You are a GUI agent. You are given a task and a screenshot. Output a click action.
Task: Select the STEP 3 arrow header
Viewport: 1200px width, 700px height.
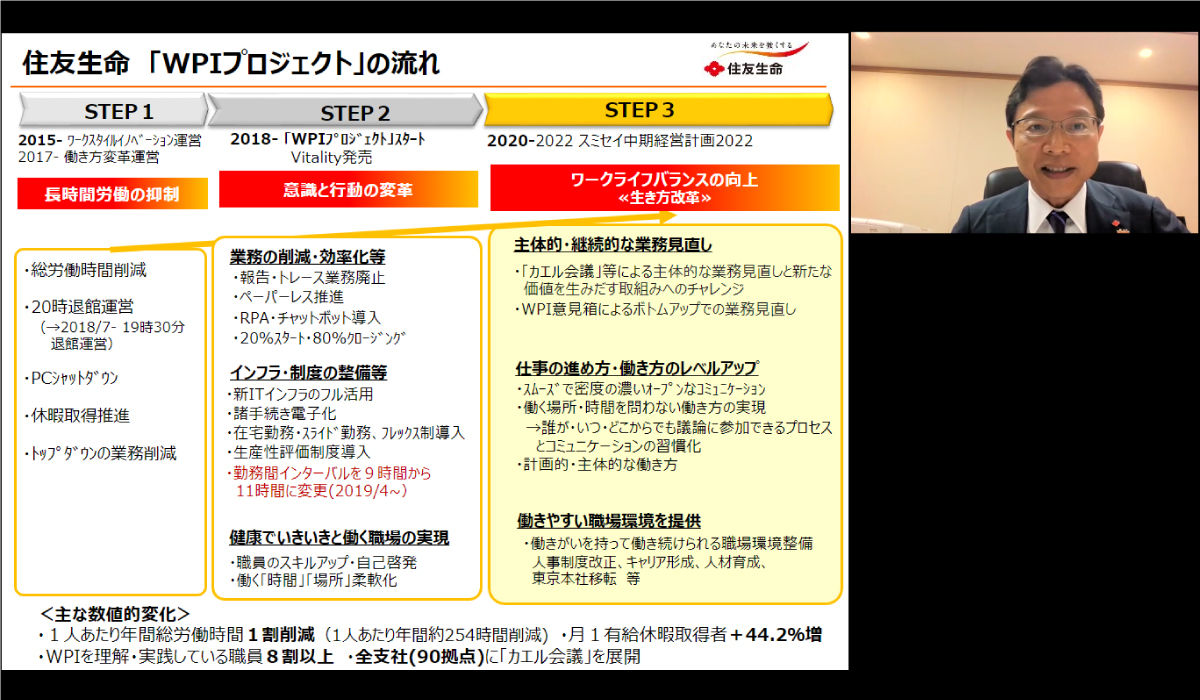pos(659,110)
